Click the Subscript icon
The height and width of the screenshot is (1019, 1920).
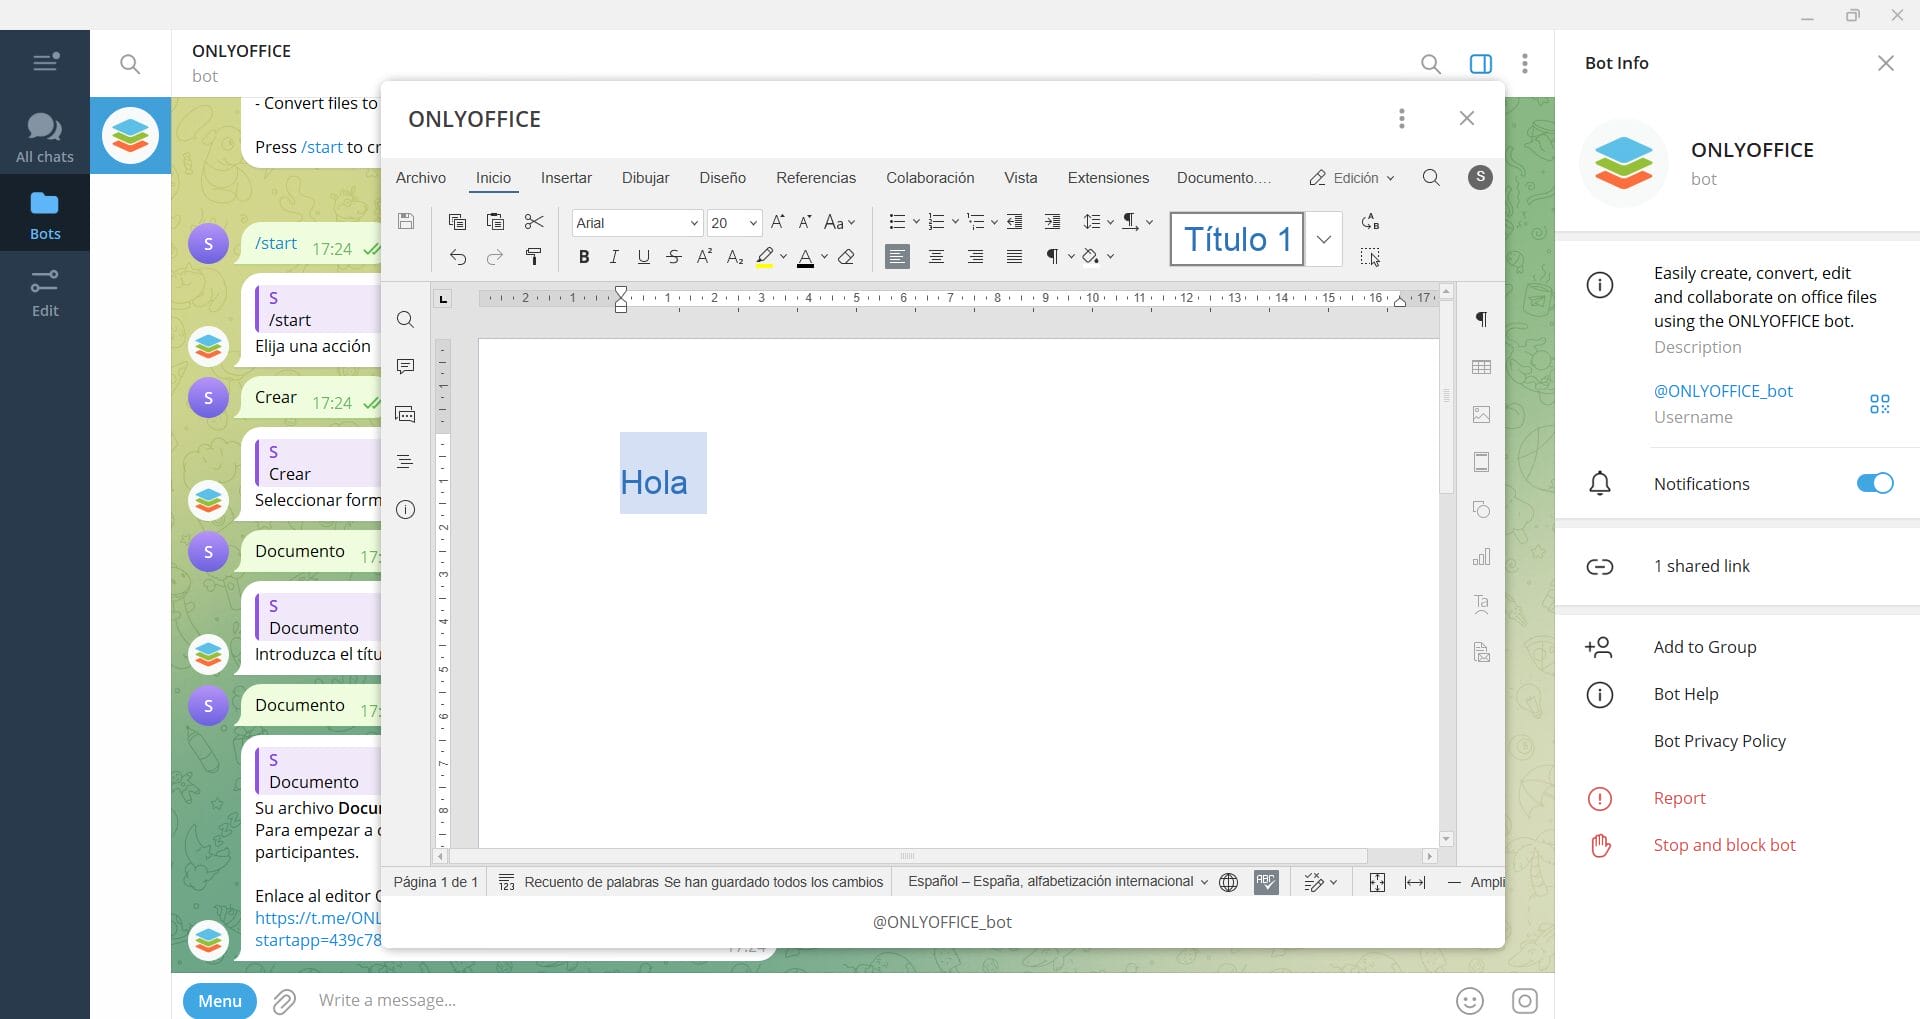pos(735,257)
